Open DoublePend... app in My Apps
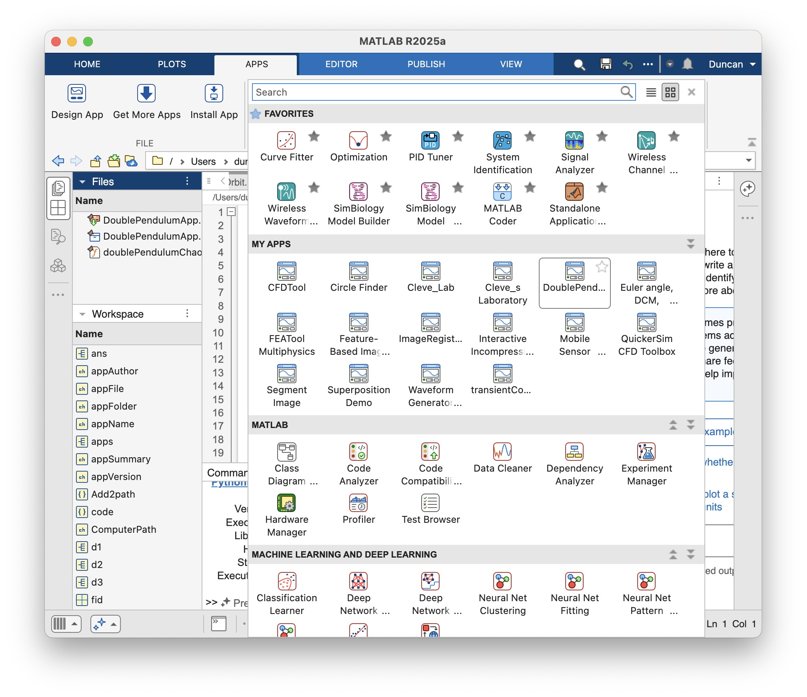The width and height of the screenshot is (807, 697). 574,282
